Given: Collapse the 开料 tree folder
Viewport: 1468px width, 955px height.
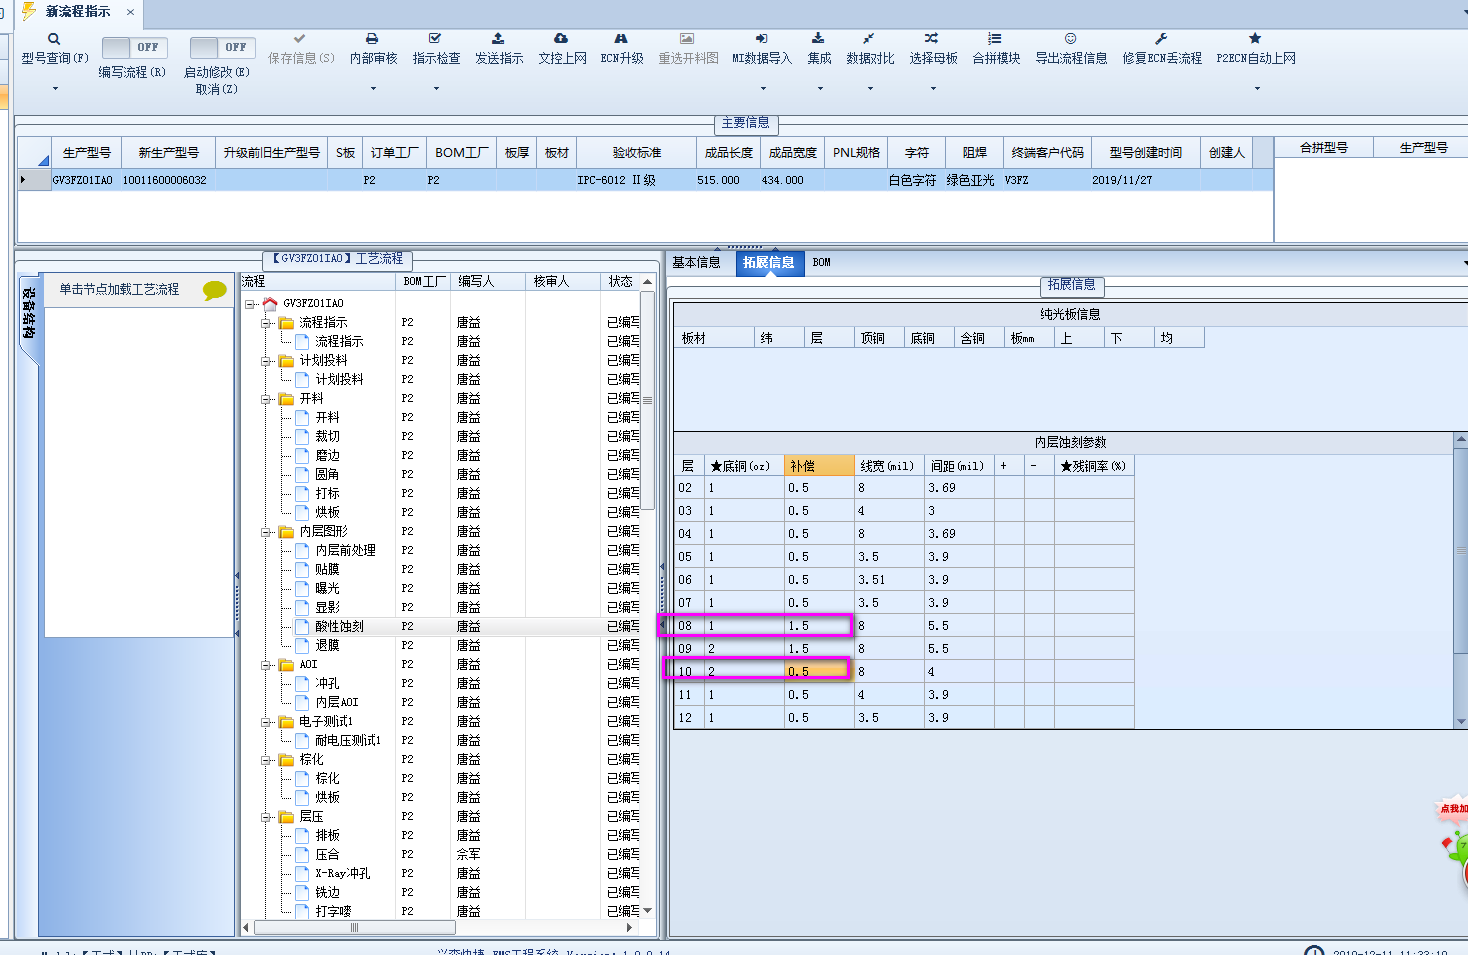Looking at the screenshot, I should click(x=267, y=399).
